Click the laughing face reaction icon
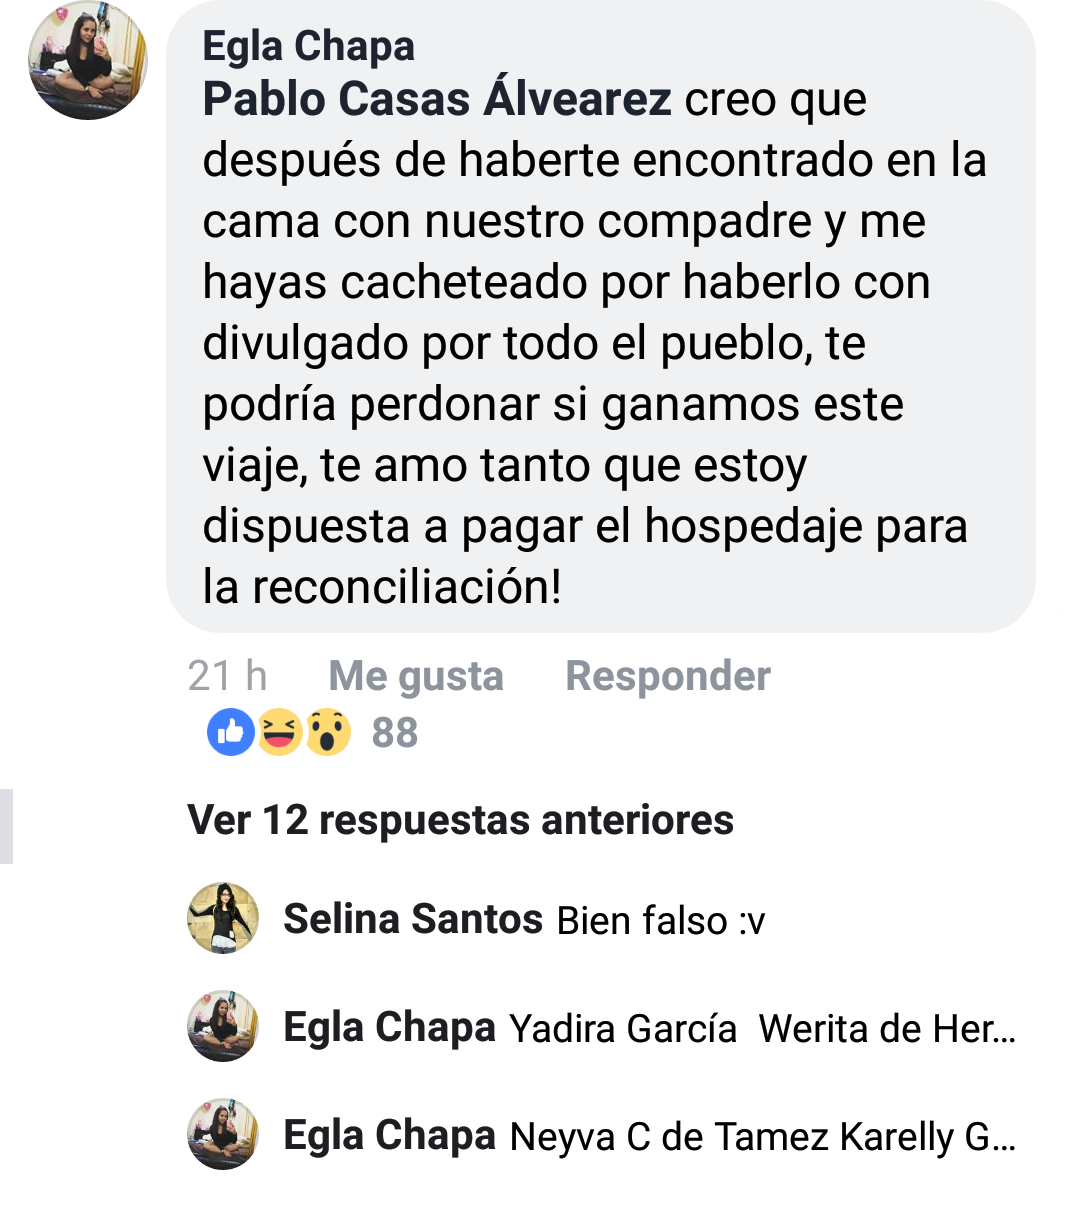Viewport: 1080px width, 1216px height. click(280, 732)
